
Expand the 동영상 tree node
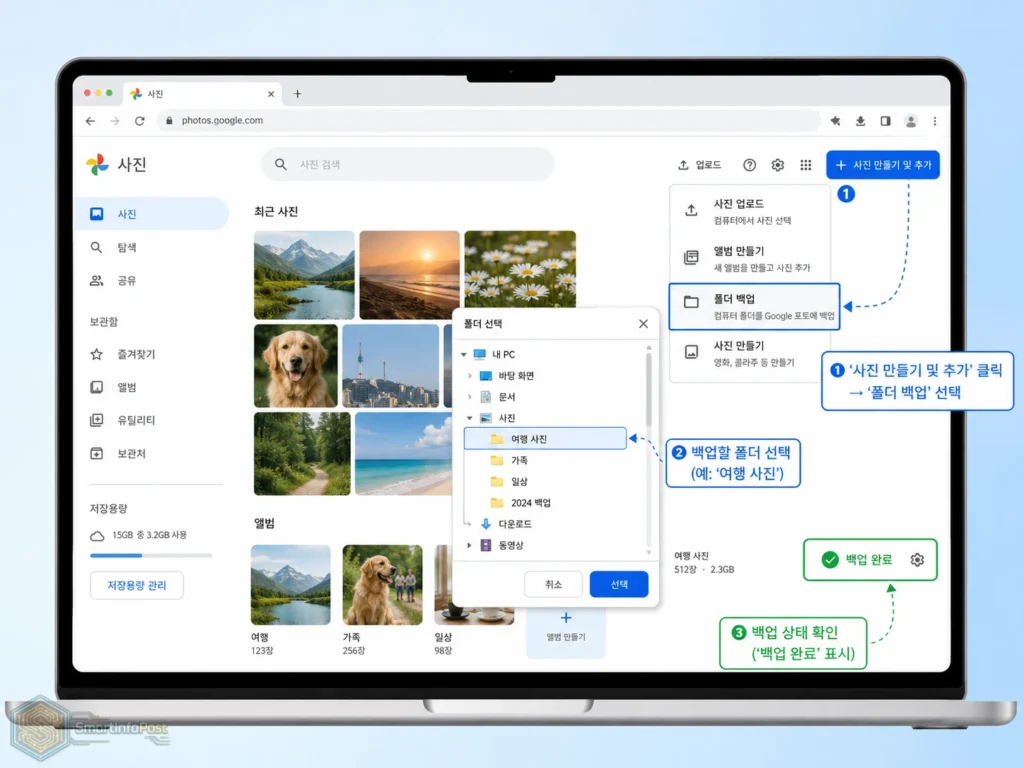pyautogui.click(x=470, y=545)
